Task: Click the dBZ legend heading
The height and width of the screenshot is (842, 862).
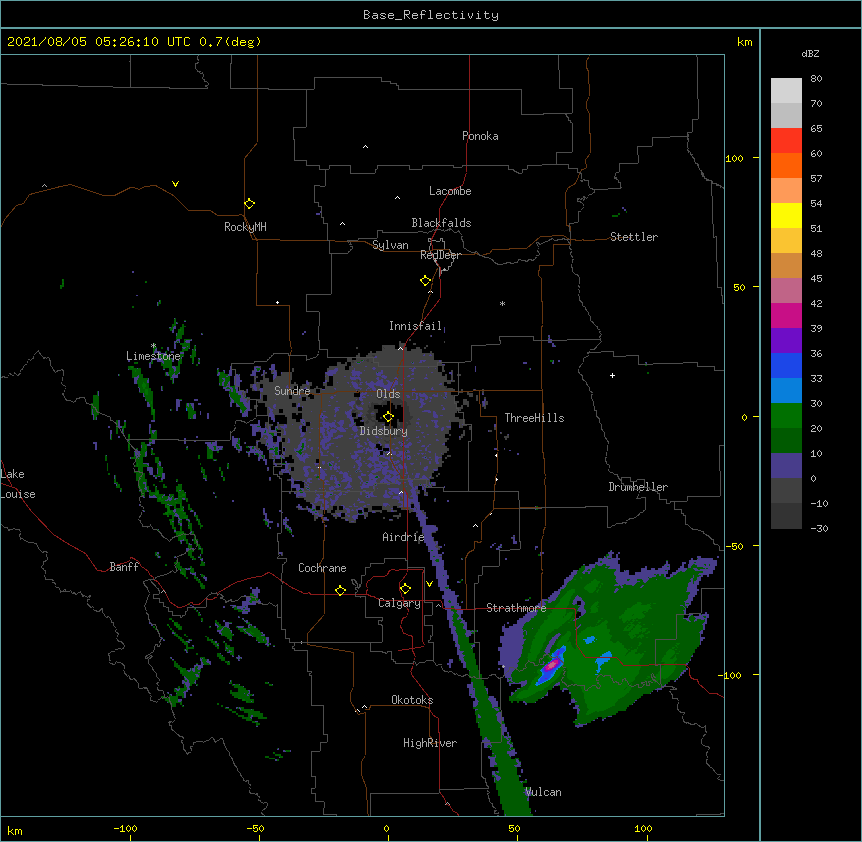Action: click(x=810, y=53)
